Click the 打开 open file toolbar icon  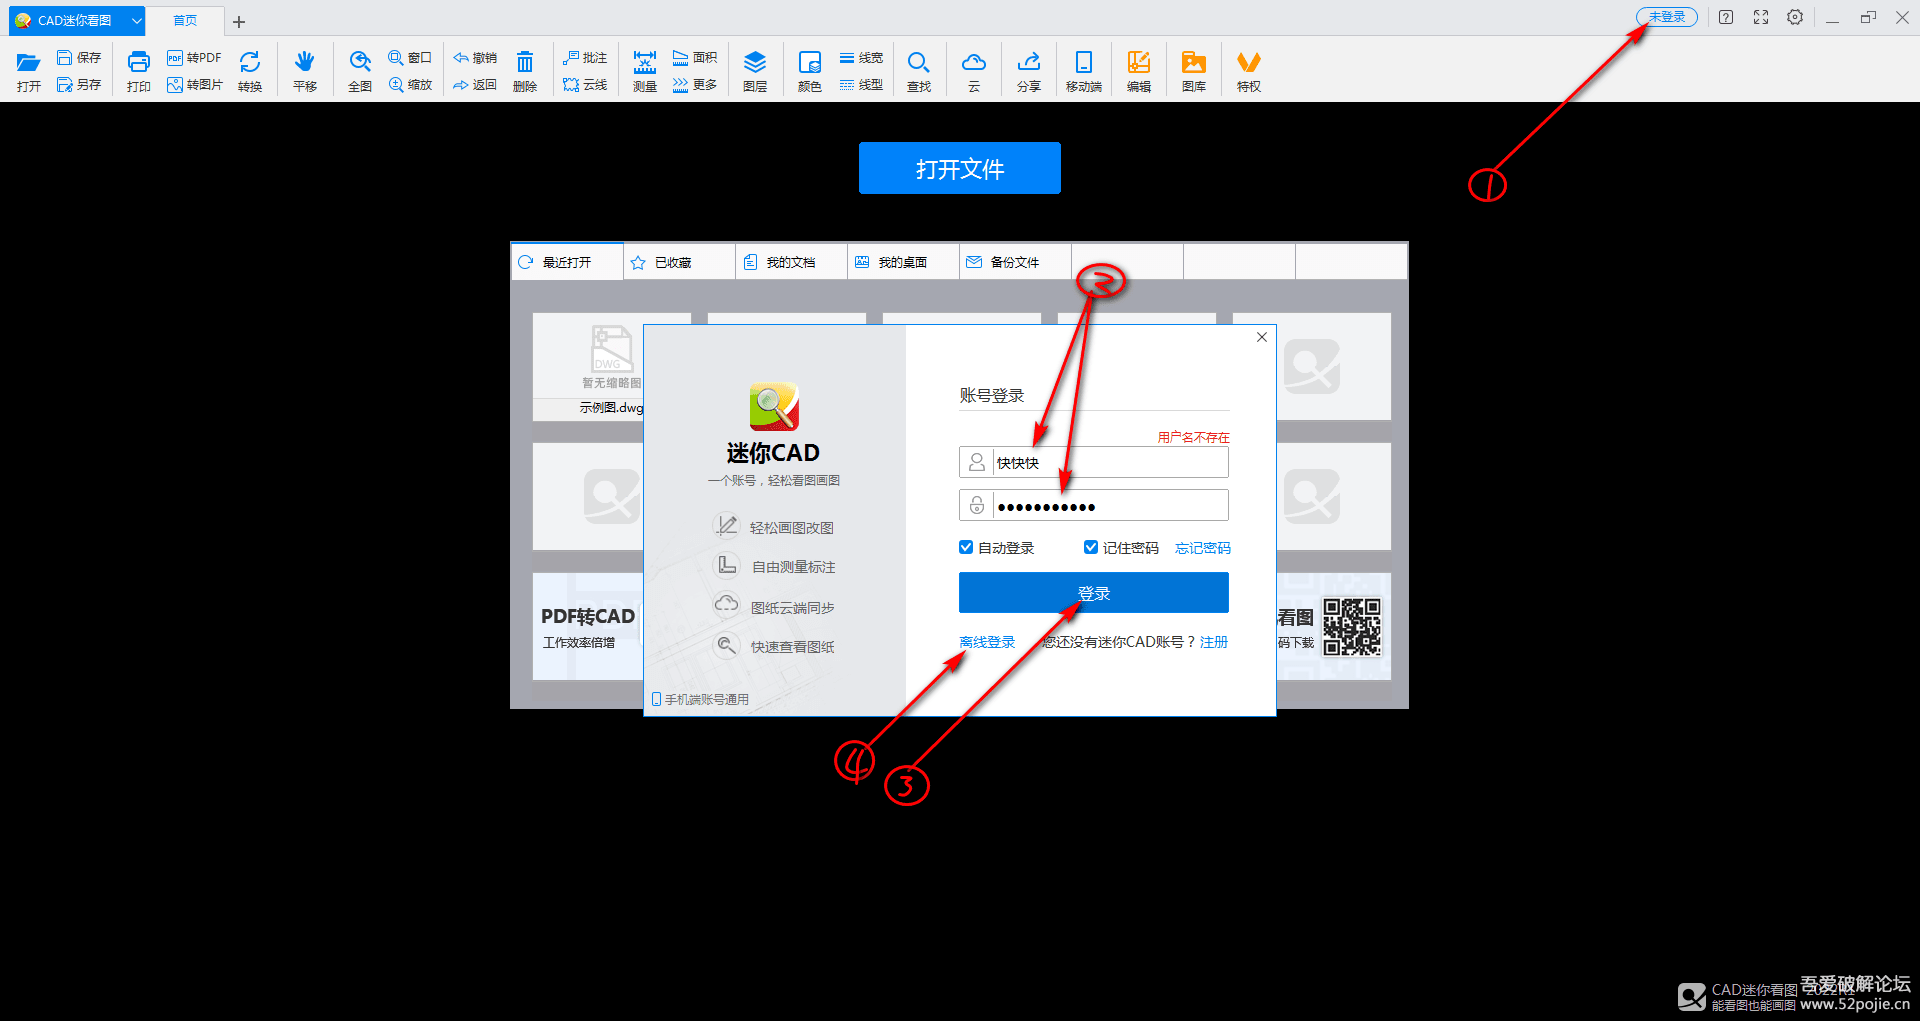pos(28,71)
